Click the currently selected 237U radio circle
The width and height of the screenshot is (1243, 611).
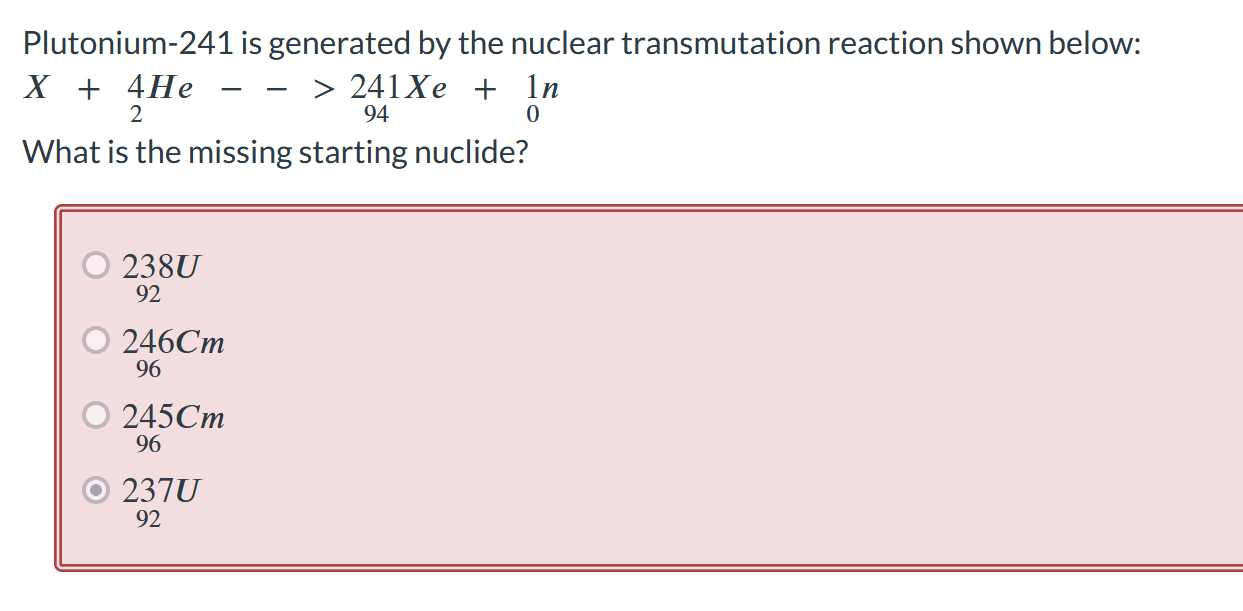95,490
